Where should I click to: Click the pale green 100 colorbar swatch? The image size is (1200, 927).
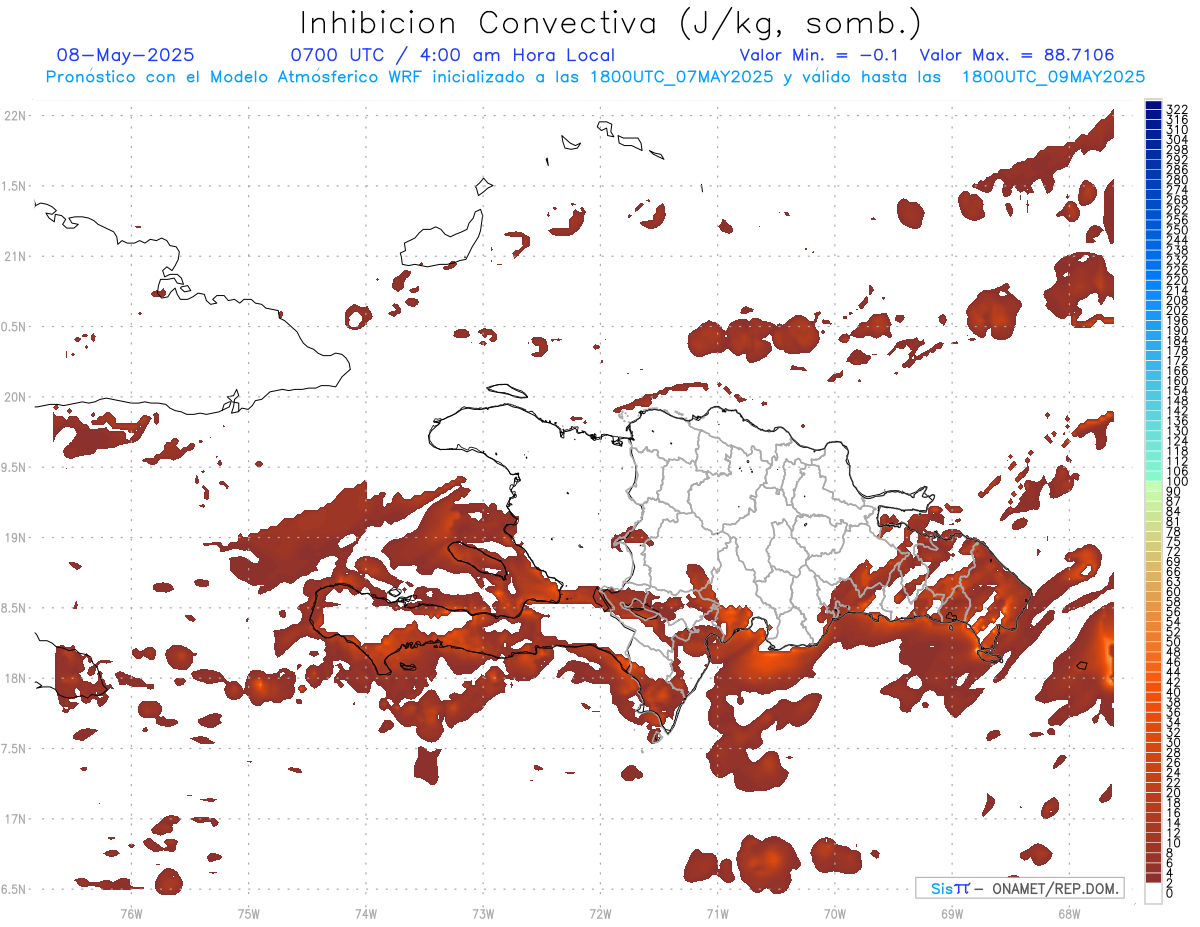pyautogui.click(x=1153, y=484)
